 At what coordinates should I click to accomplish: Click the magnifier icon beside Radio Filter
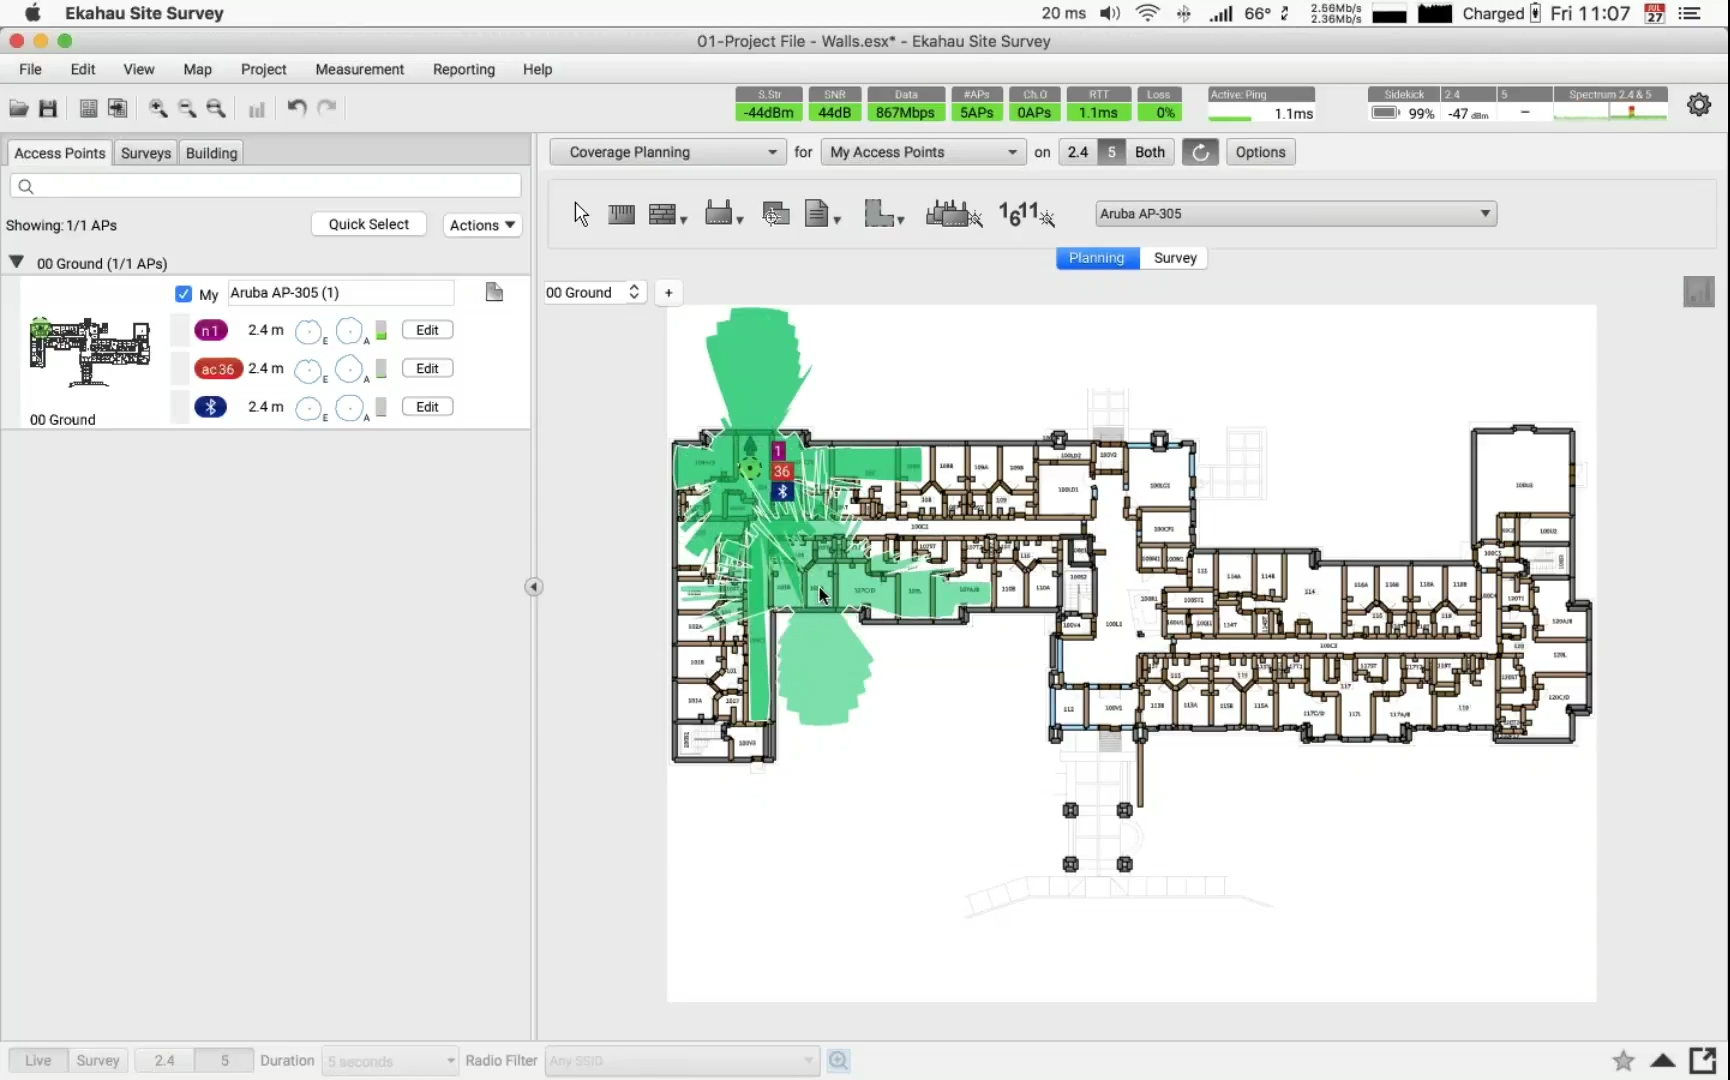point(839,1060)
